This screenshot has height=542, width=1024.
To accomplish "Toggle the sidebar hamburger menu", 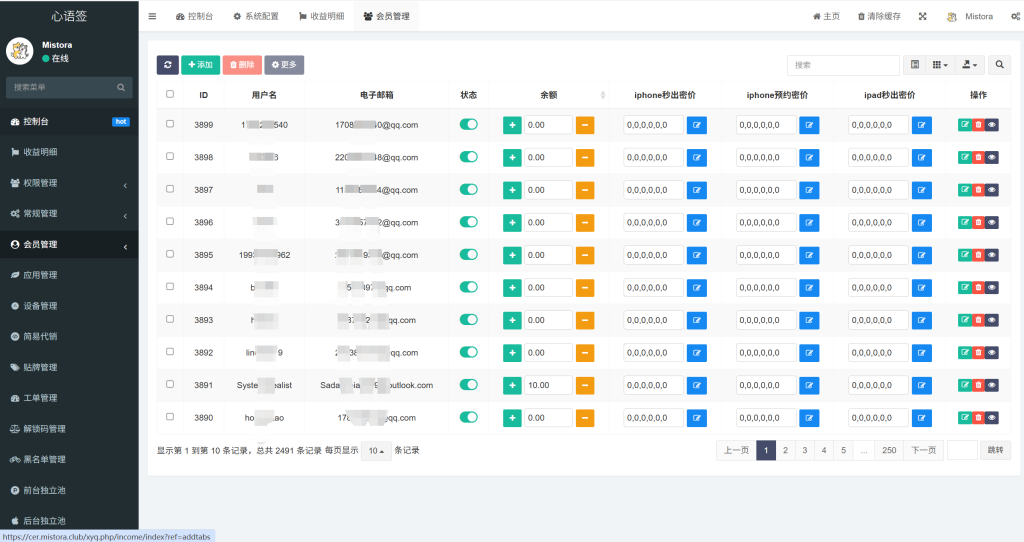I will [152, 16].
